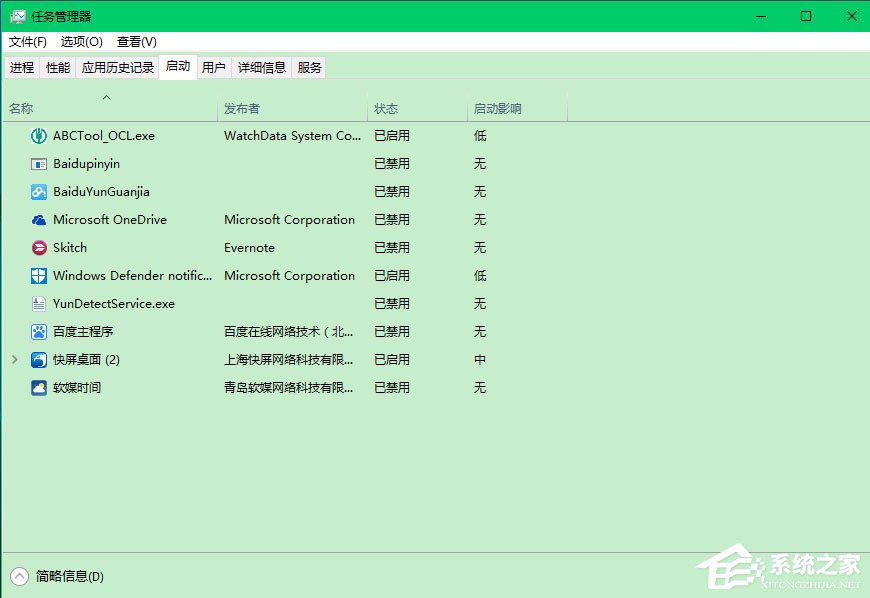
Task: Click the Baidupinyin icon
Action: 38,163
